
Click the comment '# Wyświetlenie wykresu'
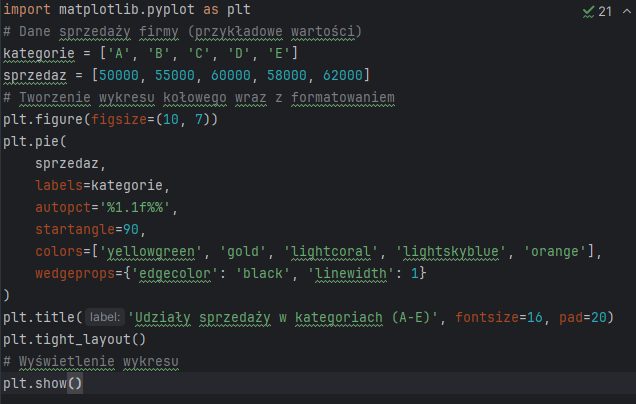click(x=95, y=360)
